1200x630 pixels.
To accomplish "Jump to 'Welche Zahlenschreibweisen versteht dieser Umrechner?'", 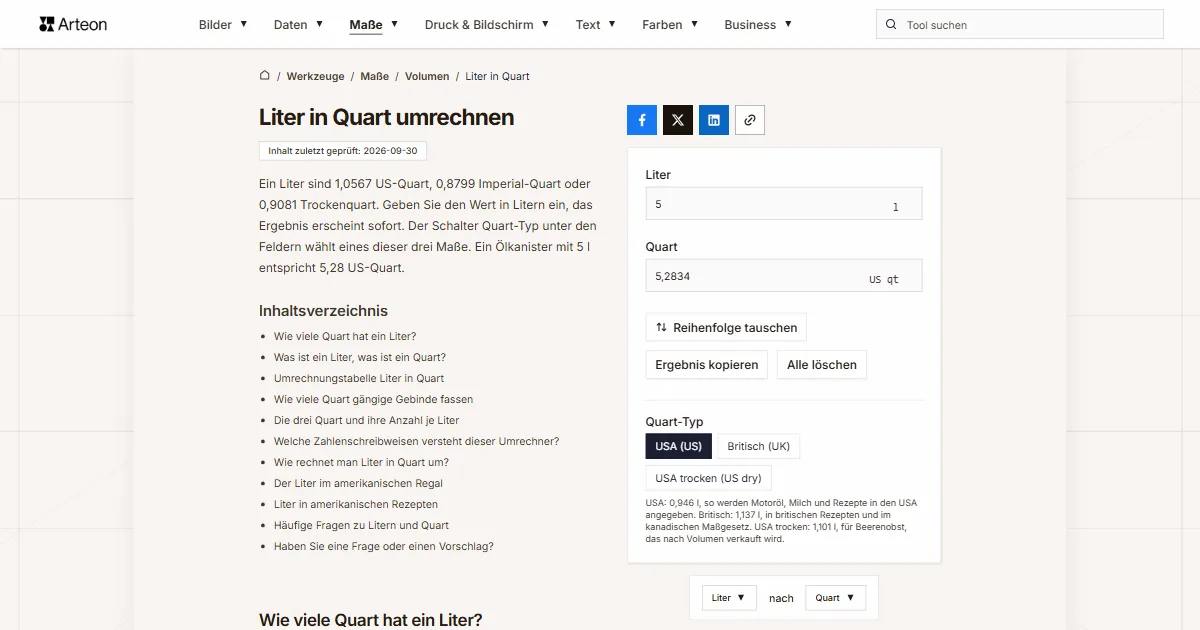I will (x=417, y=441).
